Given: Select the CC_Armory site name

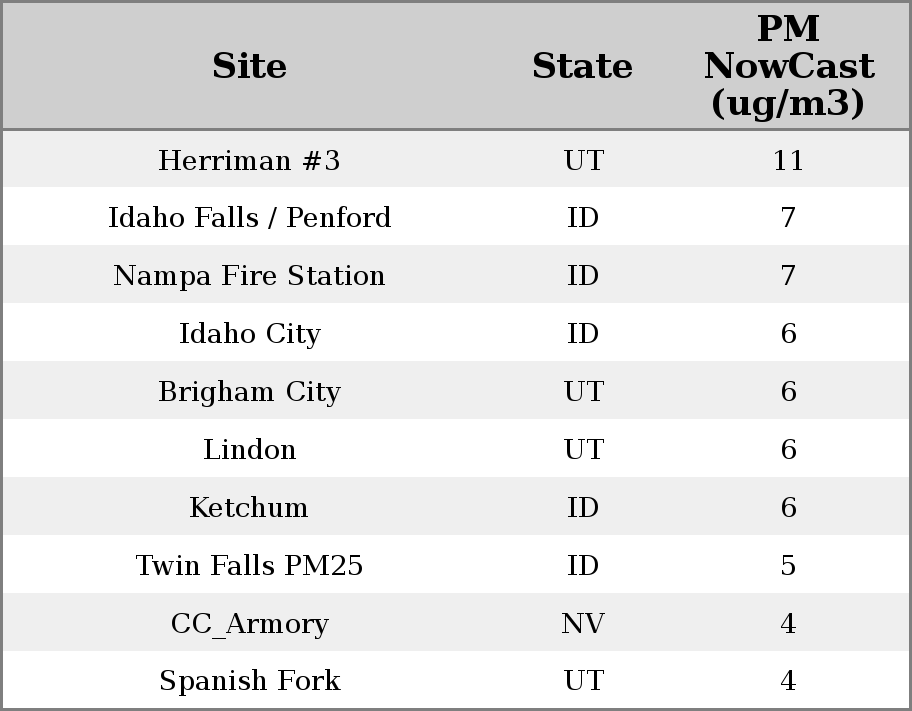Looking at the screenshot, I should (249, 624).
